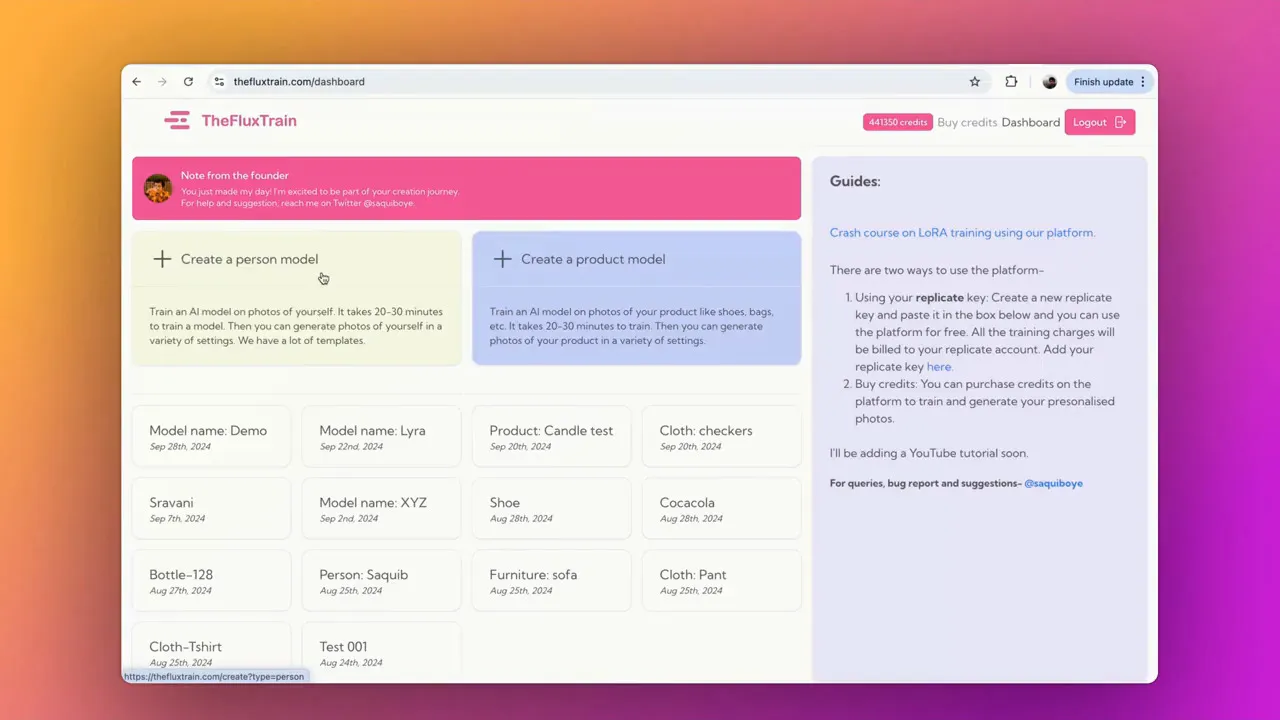Reload the page with the refresh icon
Viewport: 1280px width, 720px height.
point(188,81)
